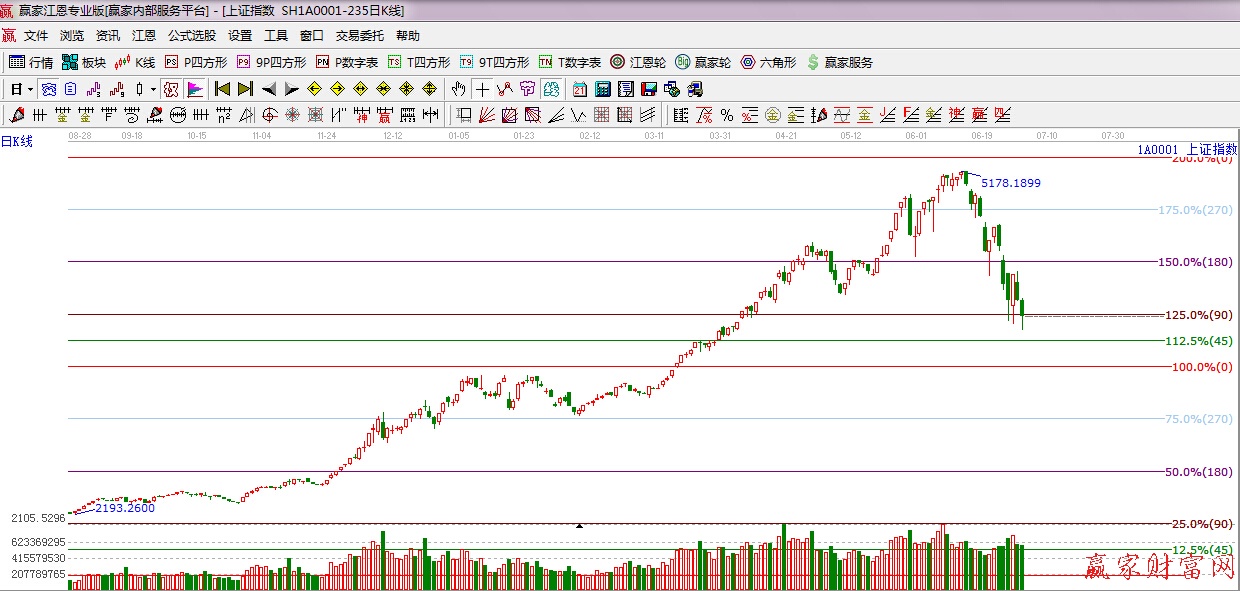Expand the candlestick style dropdown arrow
The width and height of the screenshot is (1240, 591).
click(153, 89)
